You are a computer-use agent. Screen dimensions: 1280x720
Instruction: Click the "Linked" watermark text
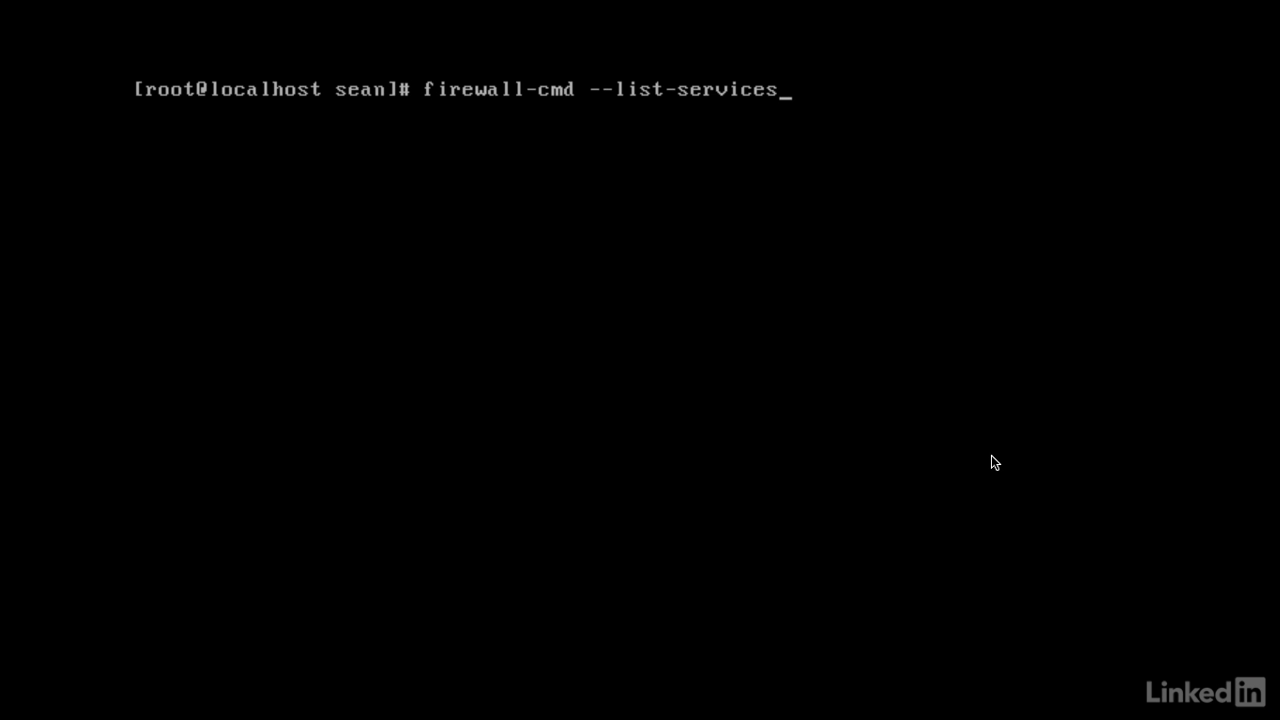coord(1190,692)
